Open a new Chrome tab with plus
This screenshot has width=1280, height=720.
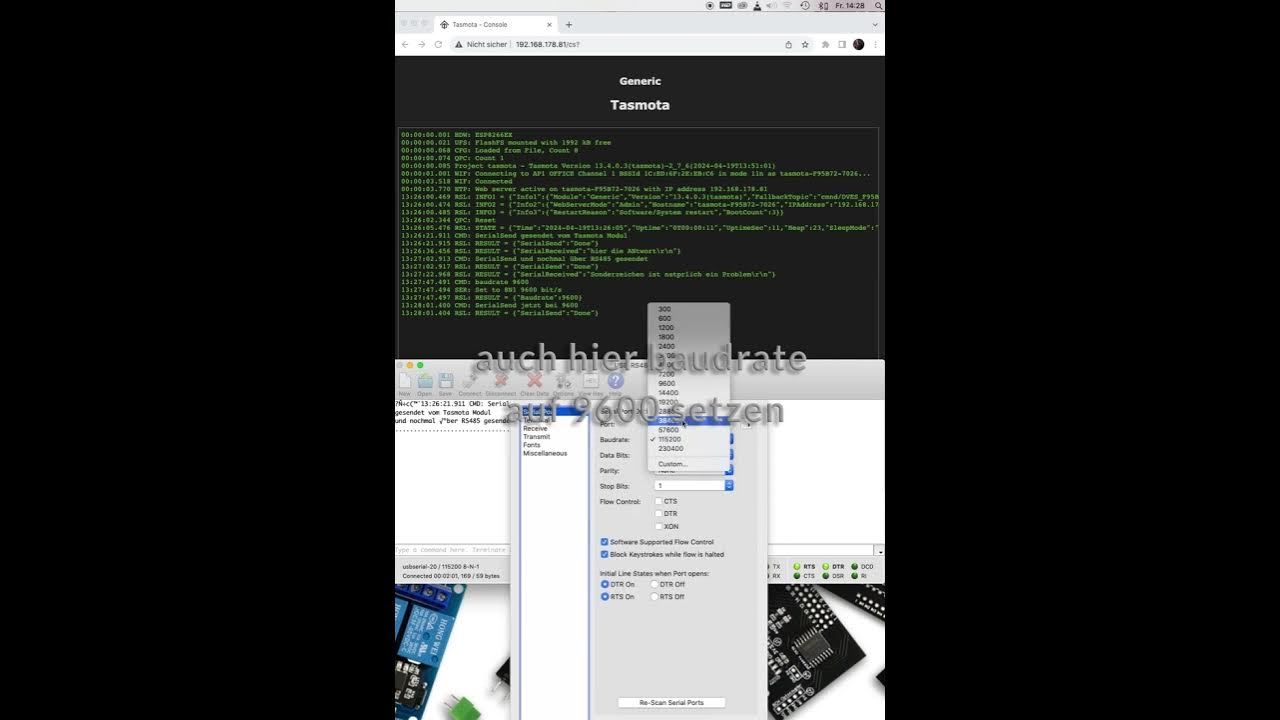(569, 24)
